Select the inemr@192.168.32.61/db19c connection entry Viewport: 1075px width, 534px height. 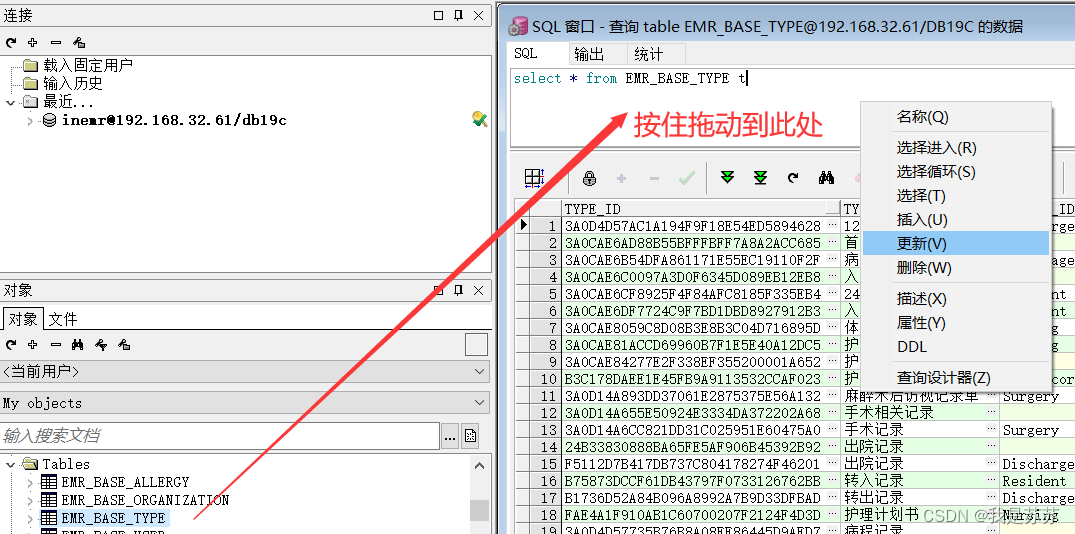pyautogui.click(x=174, y=121)
